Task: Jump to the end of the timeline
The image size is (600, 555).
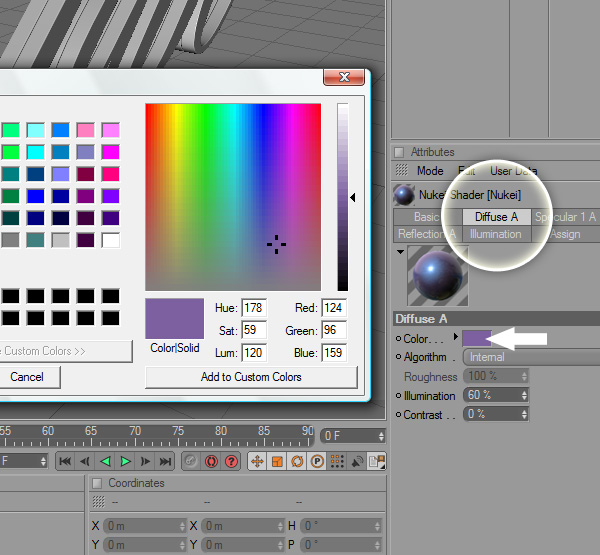Action: click(165, 461)
